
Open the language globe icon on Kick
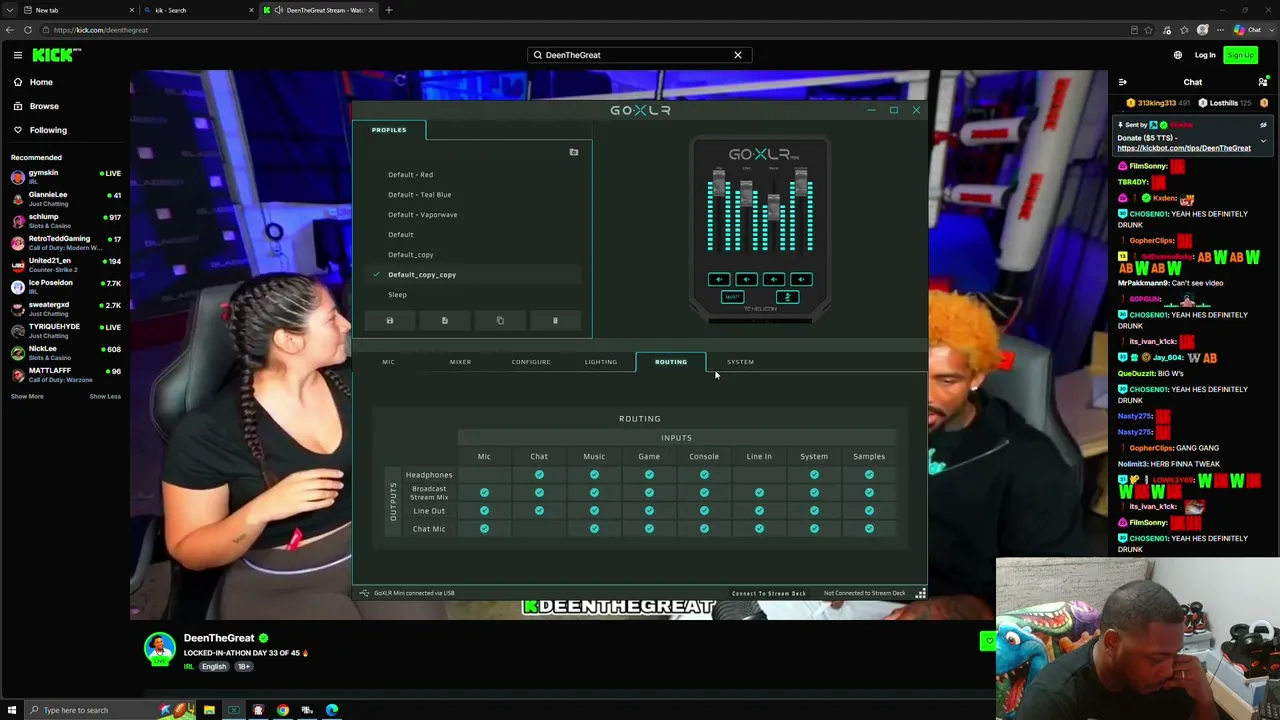[1178, 55]
